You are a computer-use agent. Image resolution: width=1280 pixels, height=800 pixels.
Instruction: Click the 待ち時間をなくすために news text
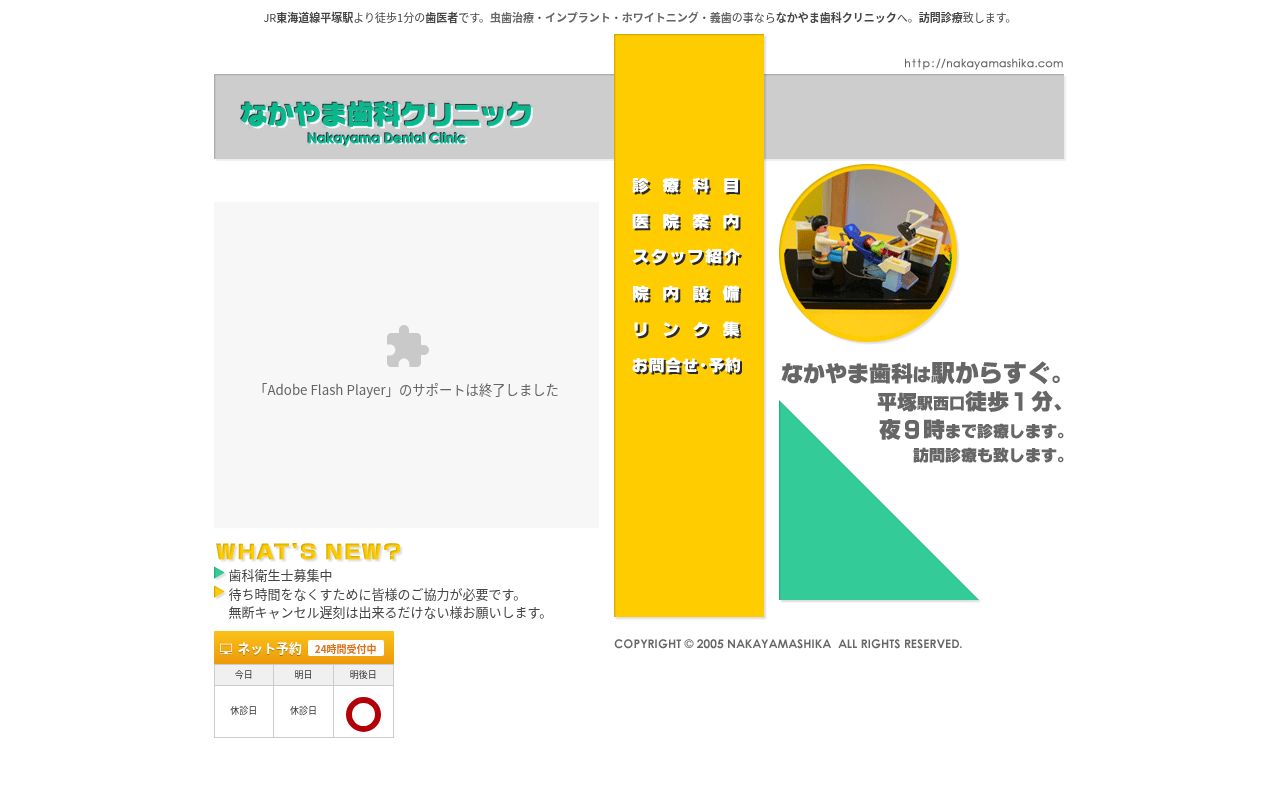click(375, 594)
